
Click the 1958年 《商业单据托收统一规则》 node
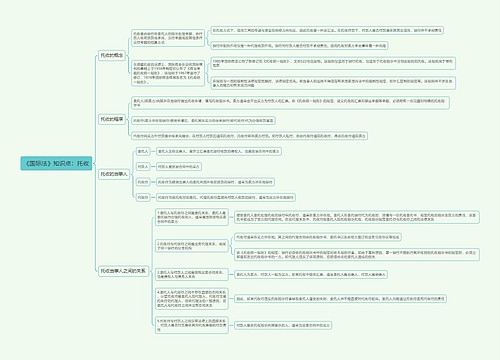tap(168, 73)
